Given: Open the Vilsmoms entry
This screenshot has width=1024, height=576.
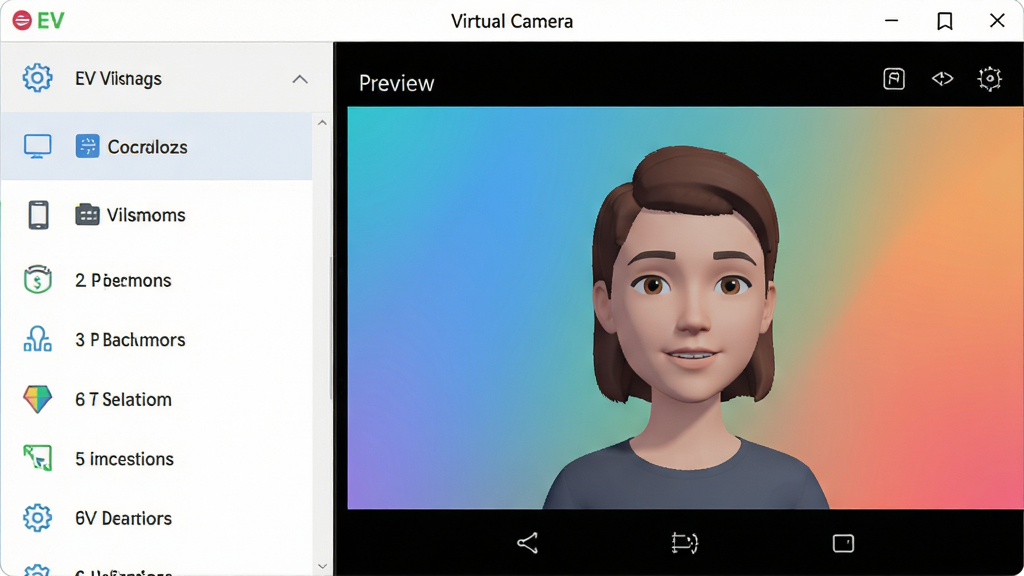Looking at the screenshot, I should click(146, 215).
